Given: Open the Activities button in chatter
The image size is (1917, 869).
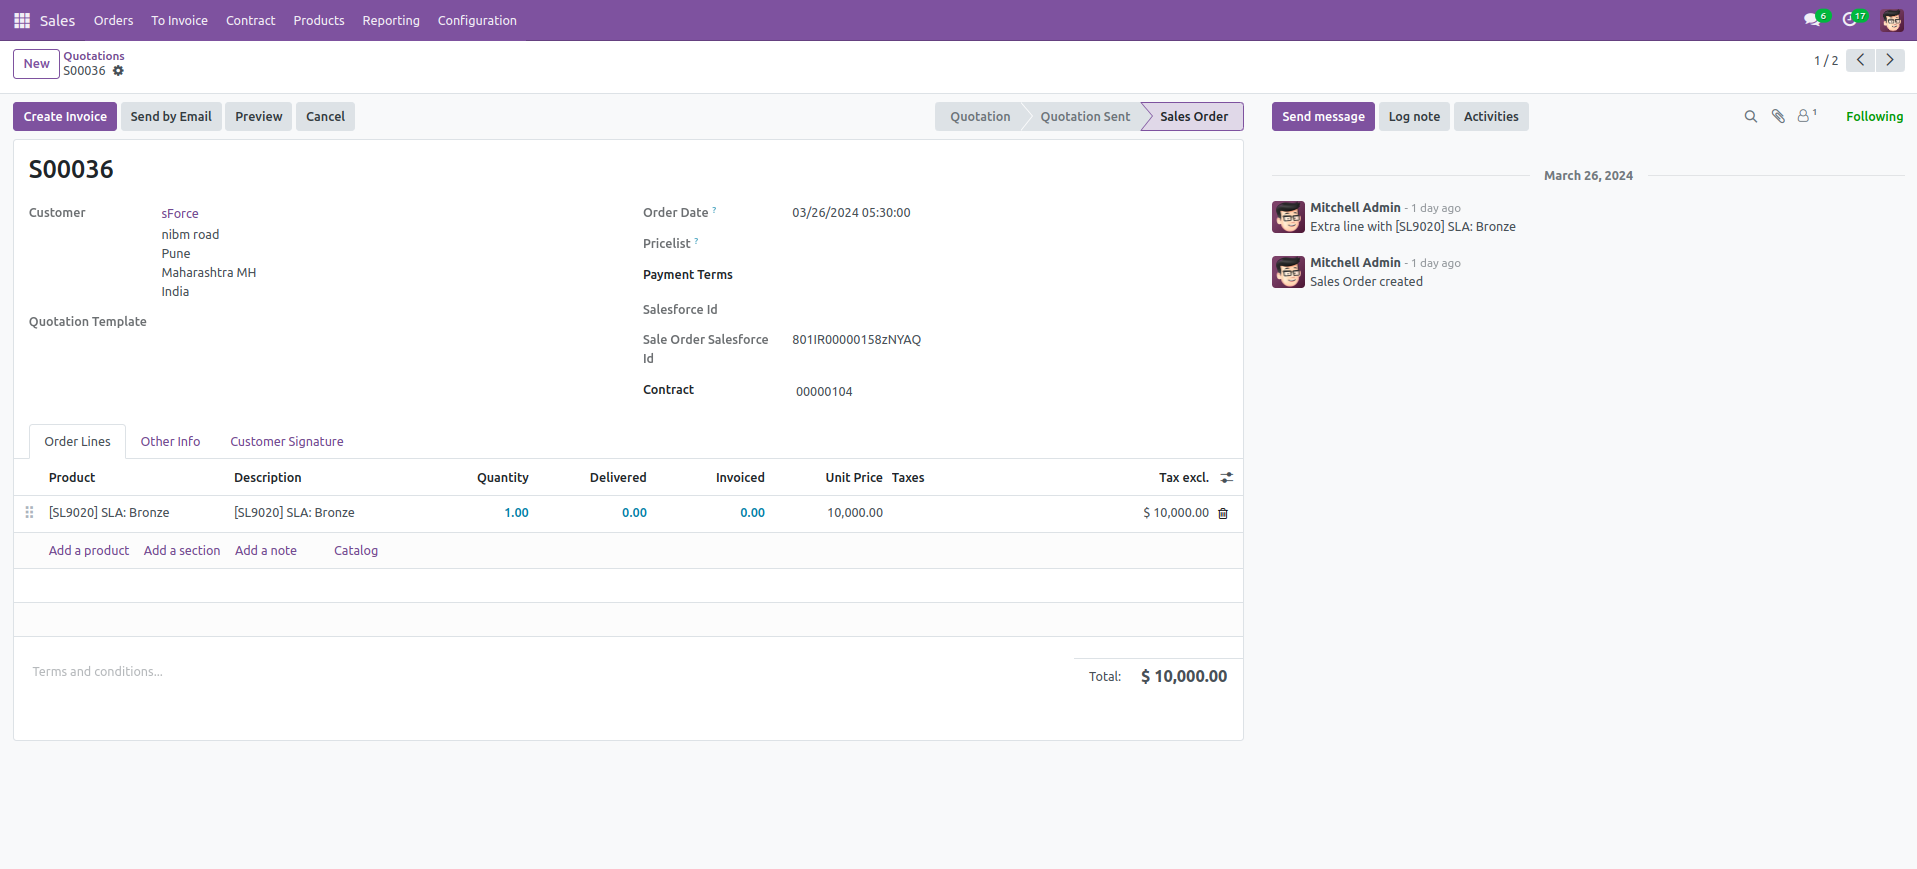Looking at the screenshot, I should (1491, 117).
